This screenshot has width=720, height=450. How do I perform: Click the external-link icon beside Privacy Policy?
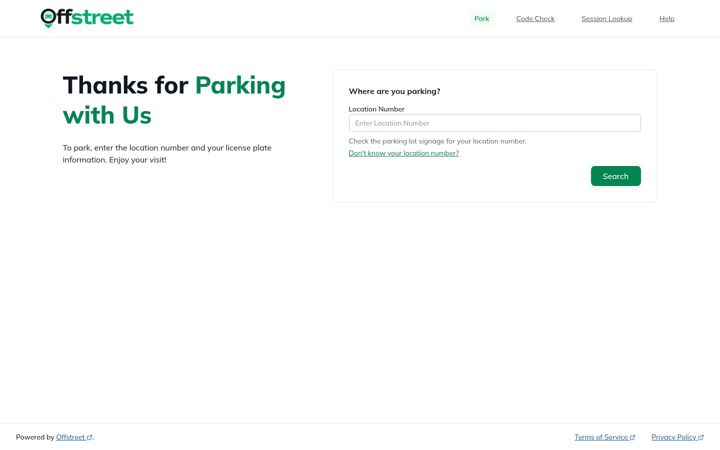[701, 438]
